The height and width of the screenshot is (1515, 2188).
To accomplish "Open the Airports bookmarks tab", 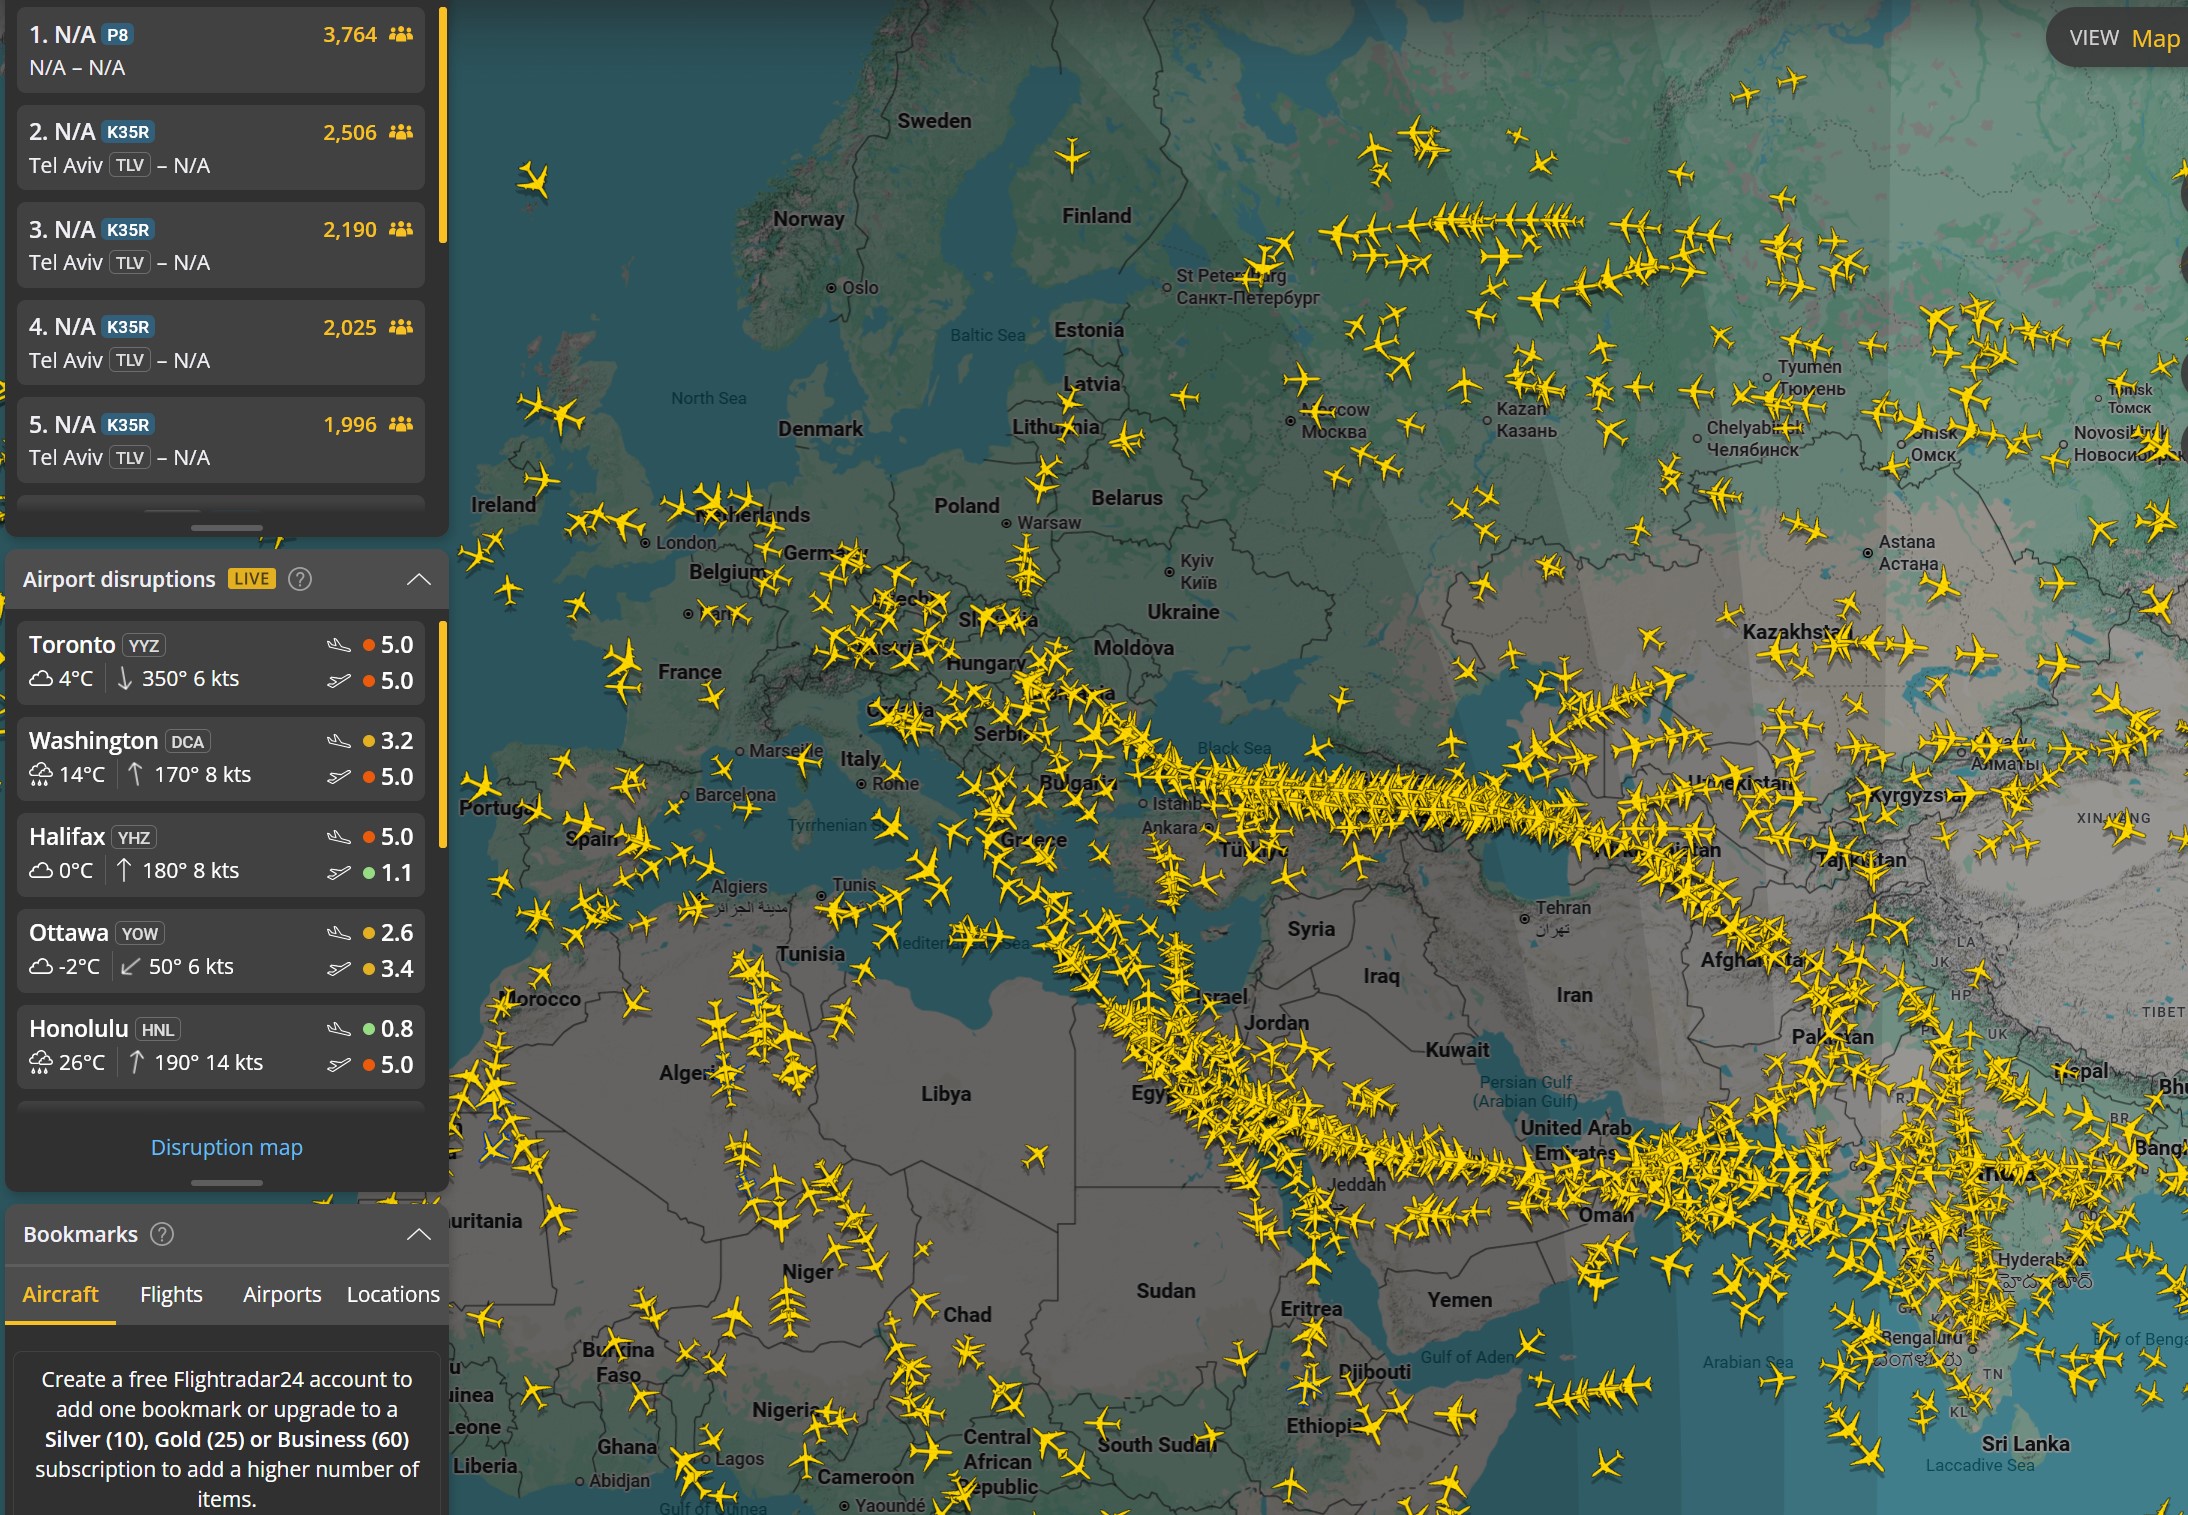I will pyautogui.click(x=282, y=1294).
